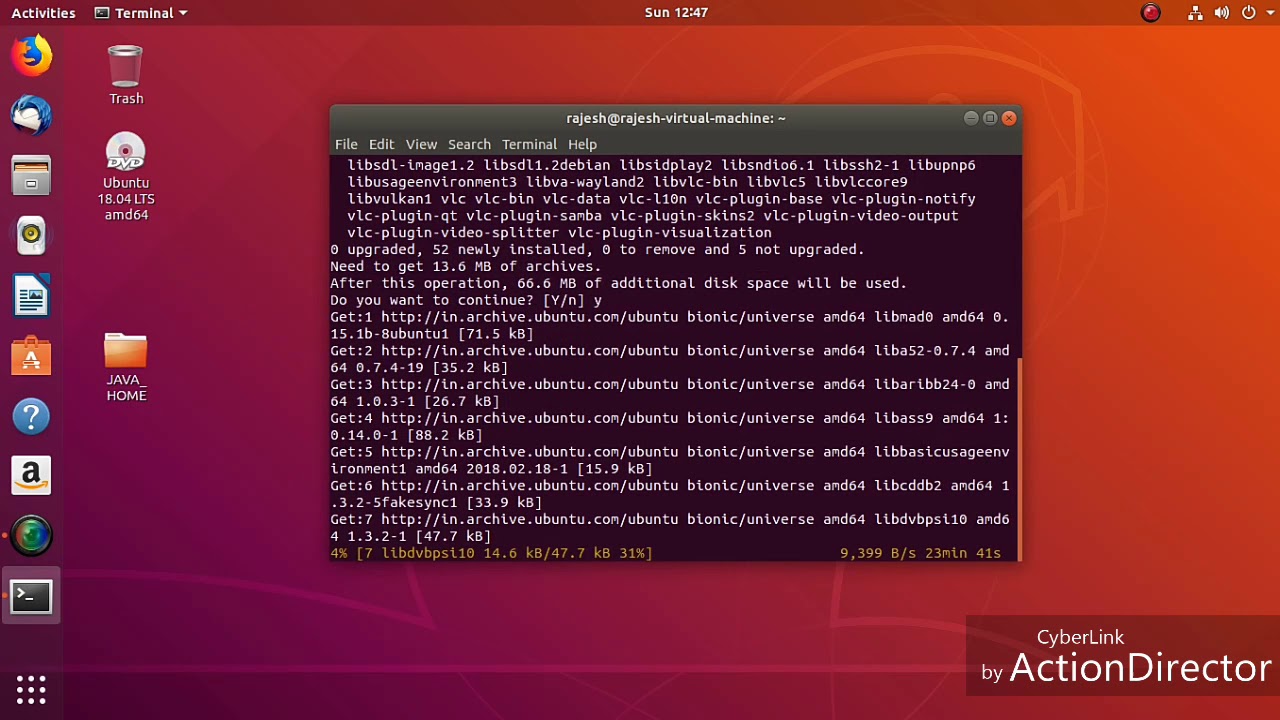Open the clock showing Sun 12:47
The width and height of the screenshot is (1280, 720).
coord(676,13)
